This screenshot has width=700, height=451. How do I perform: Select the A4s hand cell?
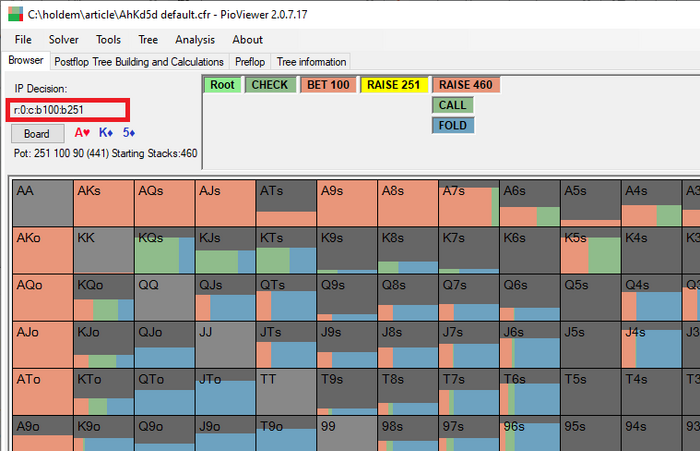coord(651,203)
